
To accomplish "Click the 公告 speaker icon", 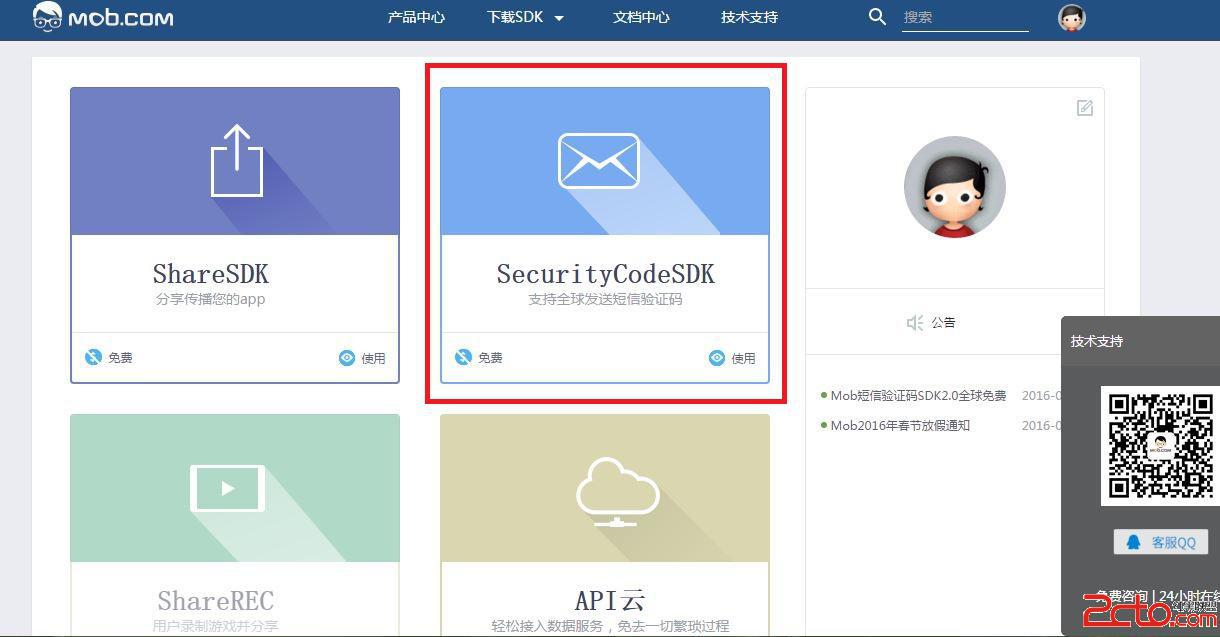I will [x=915, y=322].
